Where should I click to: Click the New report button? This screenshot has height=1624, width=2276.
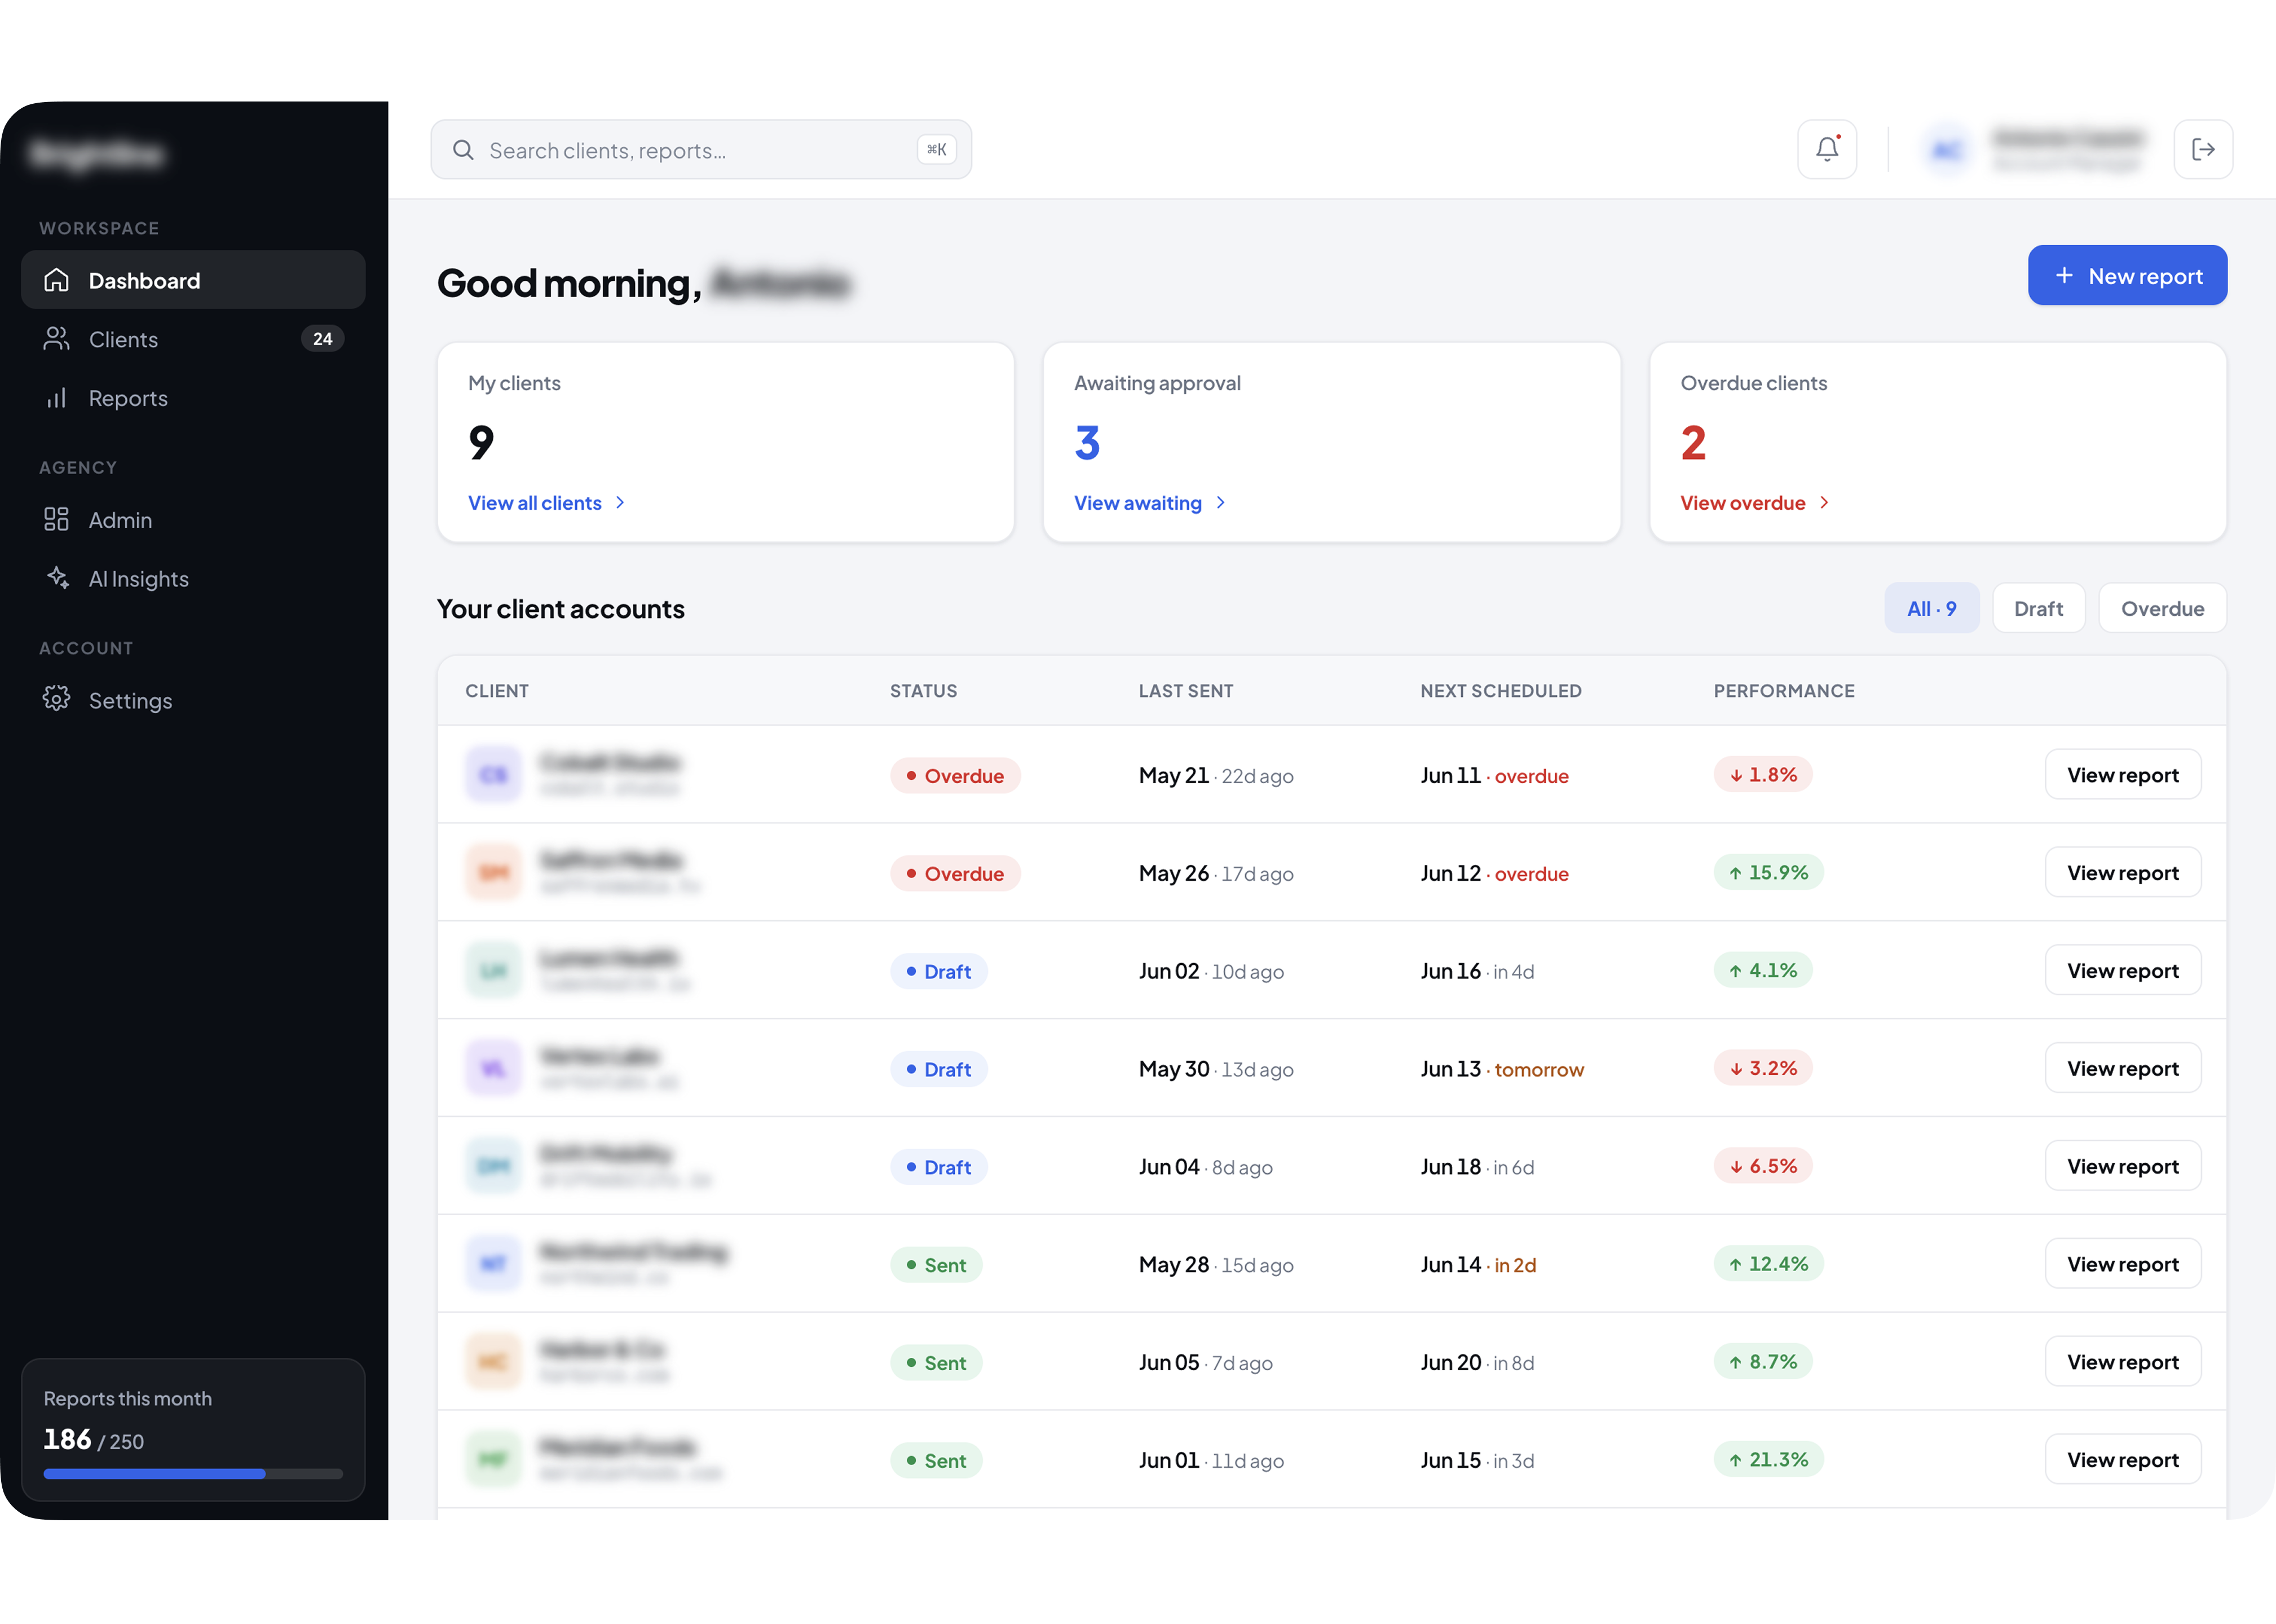click(2127, 275)
